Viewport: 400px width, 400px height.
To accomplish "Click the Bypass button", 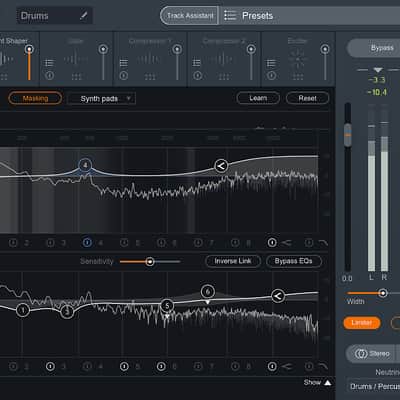I will [x=374, y=48].
